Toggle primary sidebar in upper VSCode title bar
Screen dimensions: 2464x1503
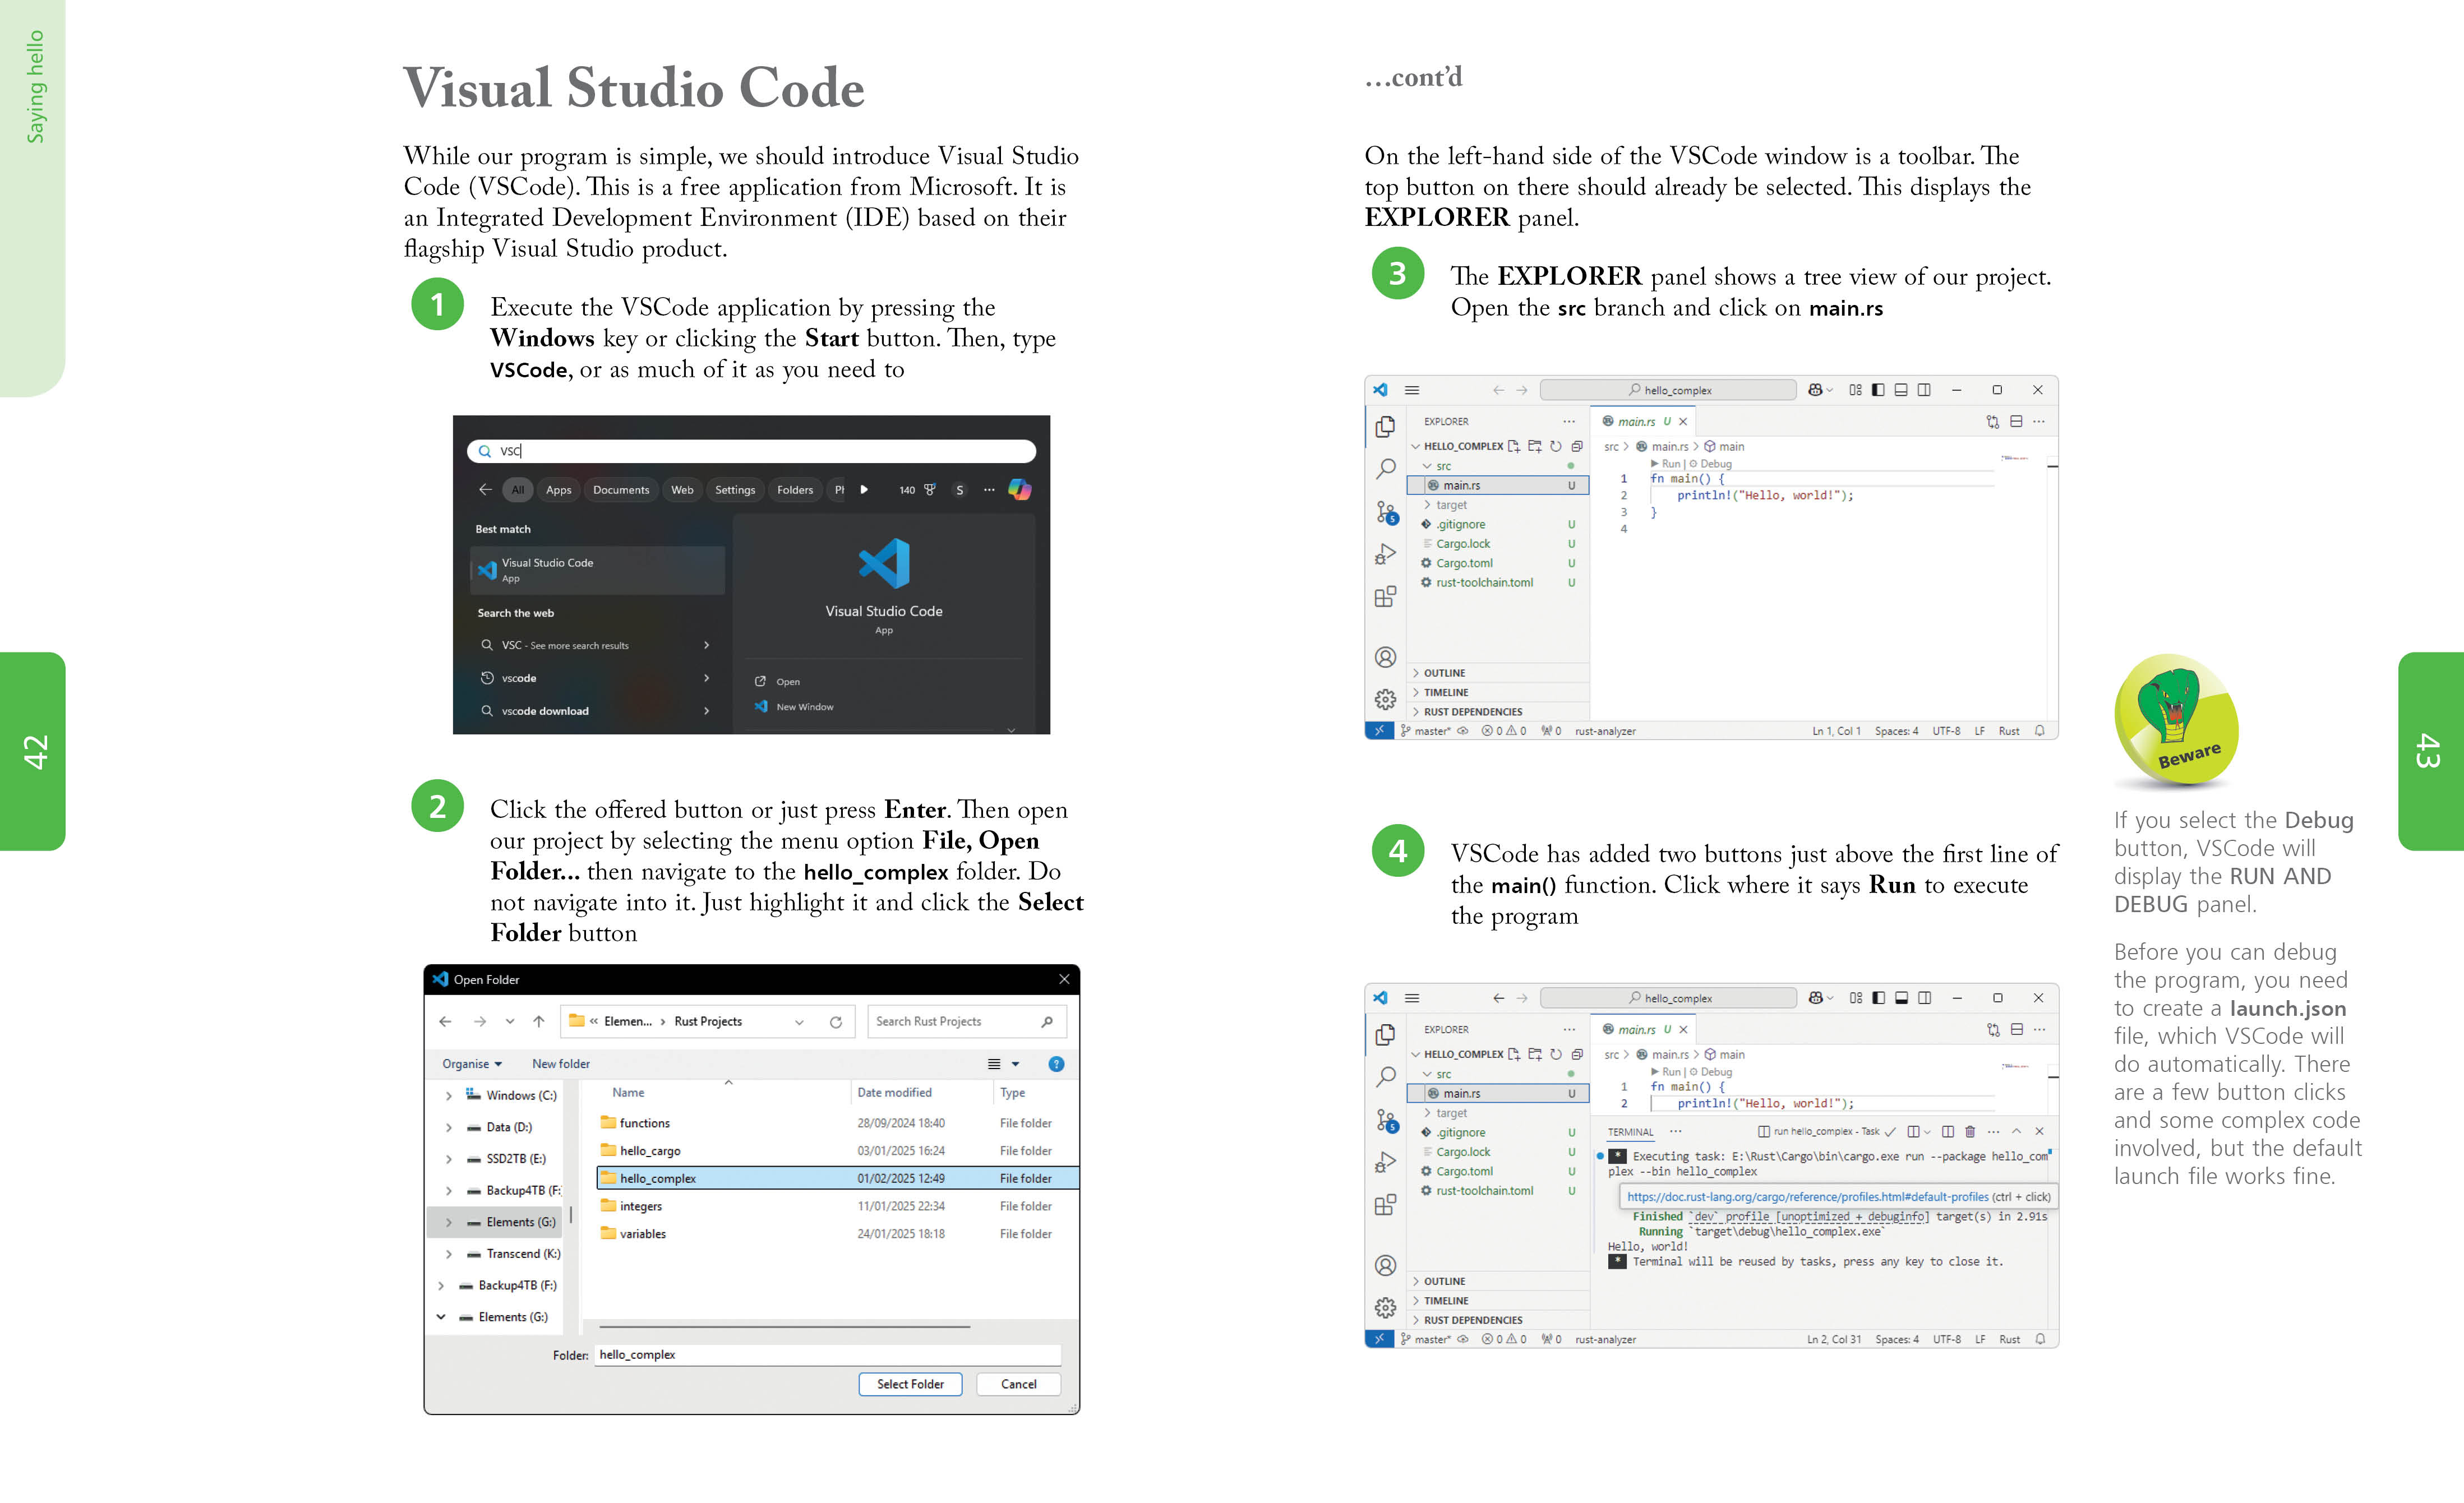tap(1878, 390)
